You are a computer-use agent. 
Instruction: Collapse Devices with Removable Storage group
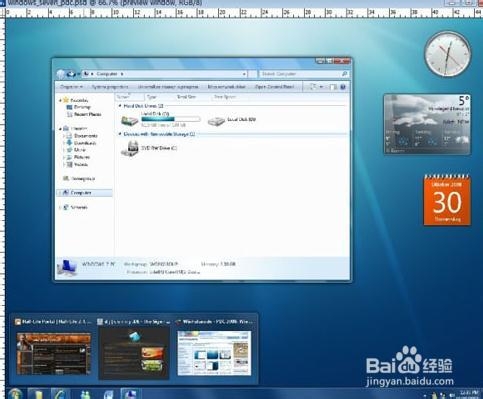[120, 134]
